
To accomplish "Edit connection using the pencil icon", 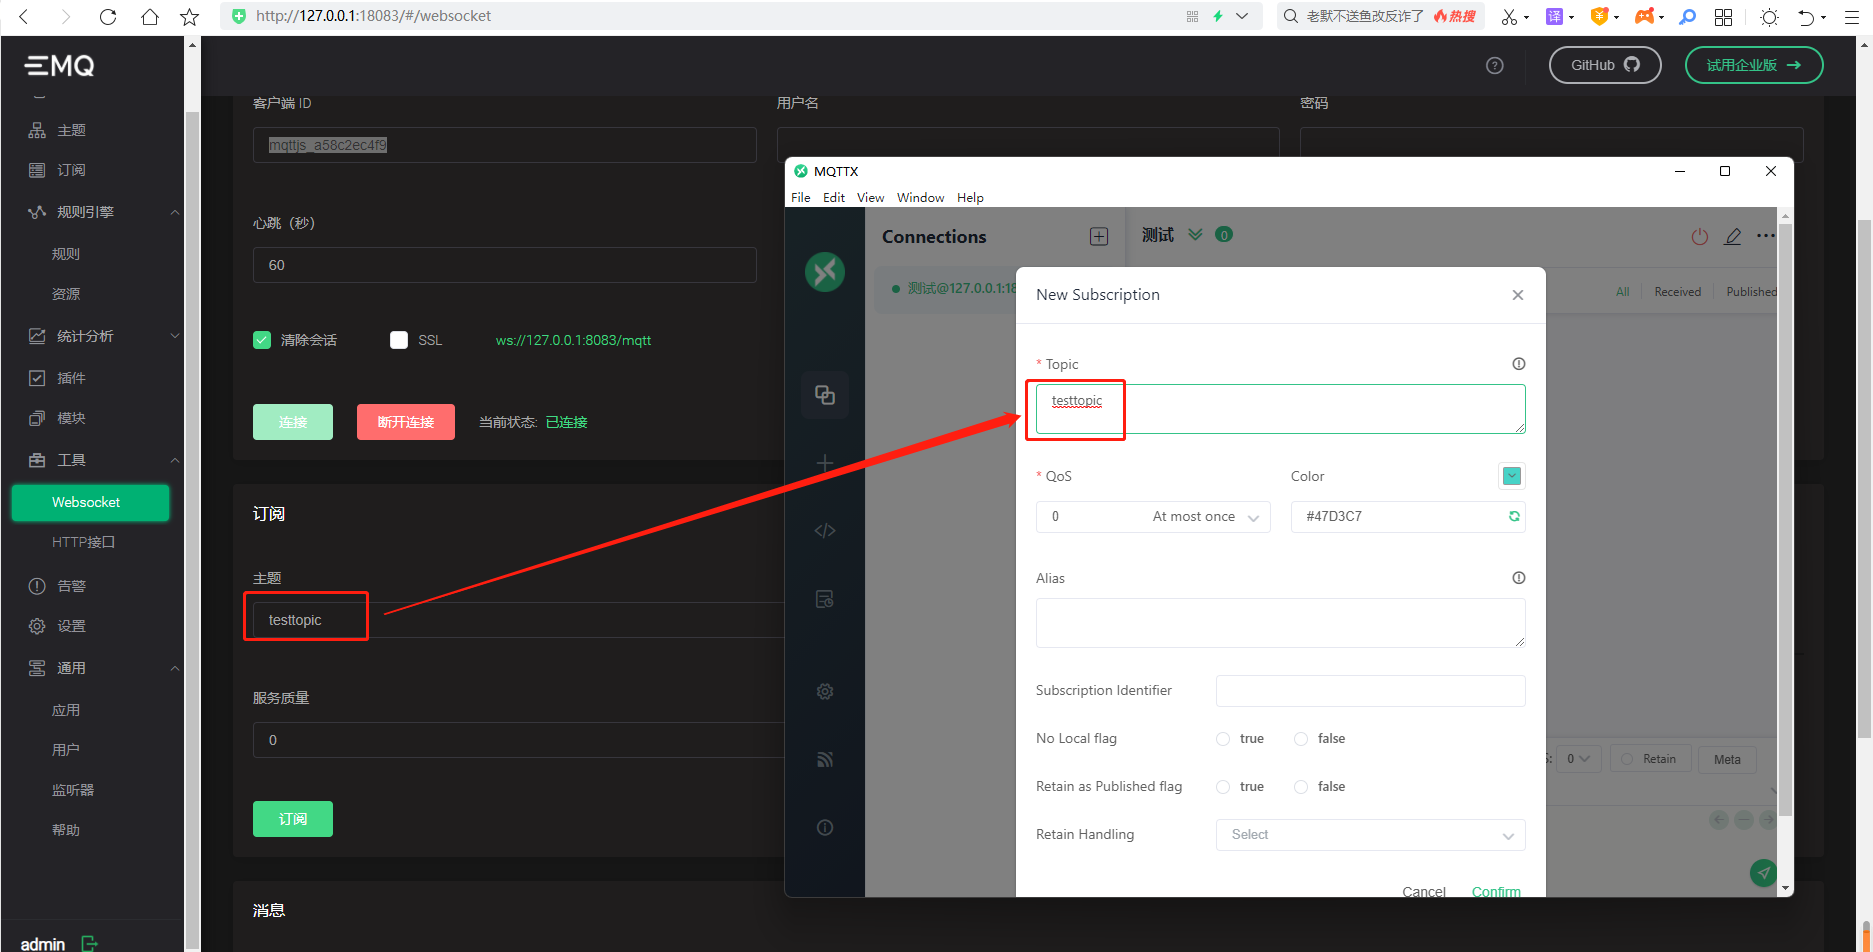I will pos(1733,236).
